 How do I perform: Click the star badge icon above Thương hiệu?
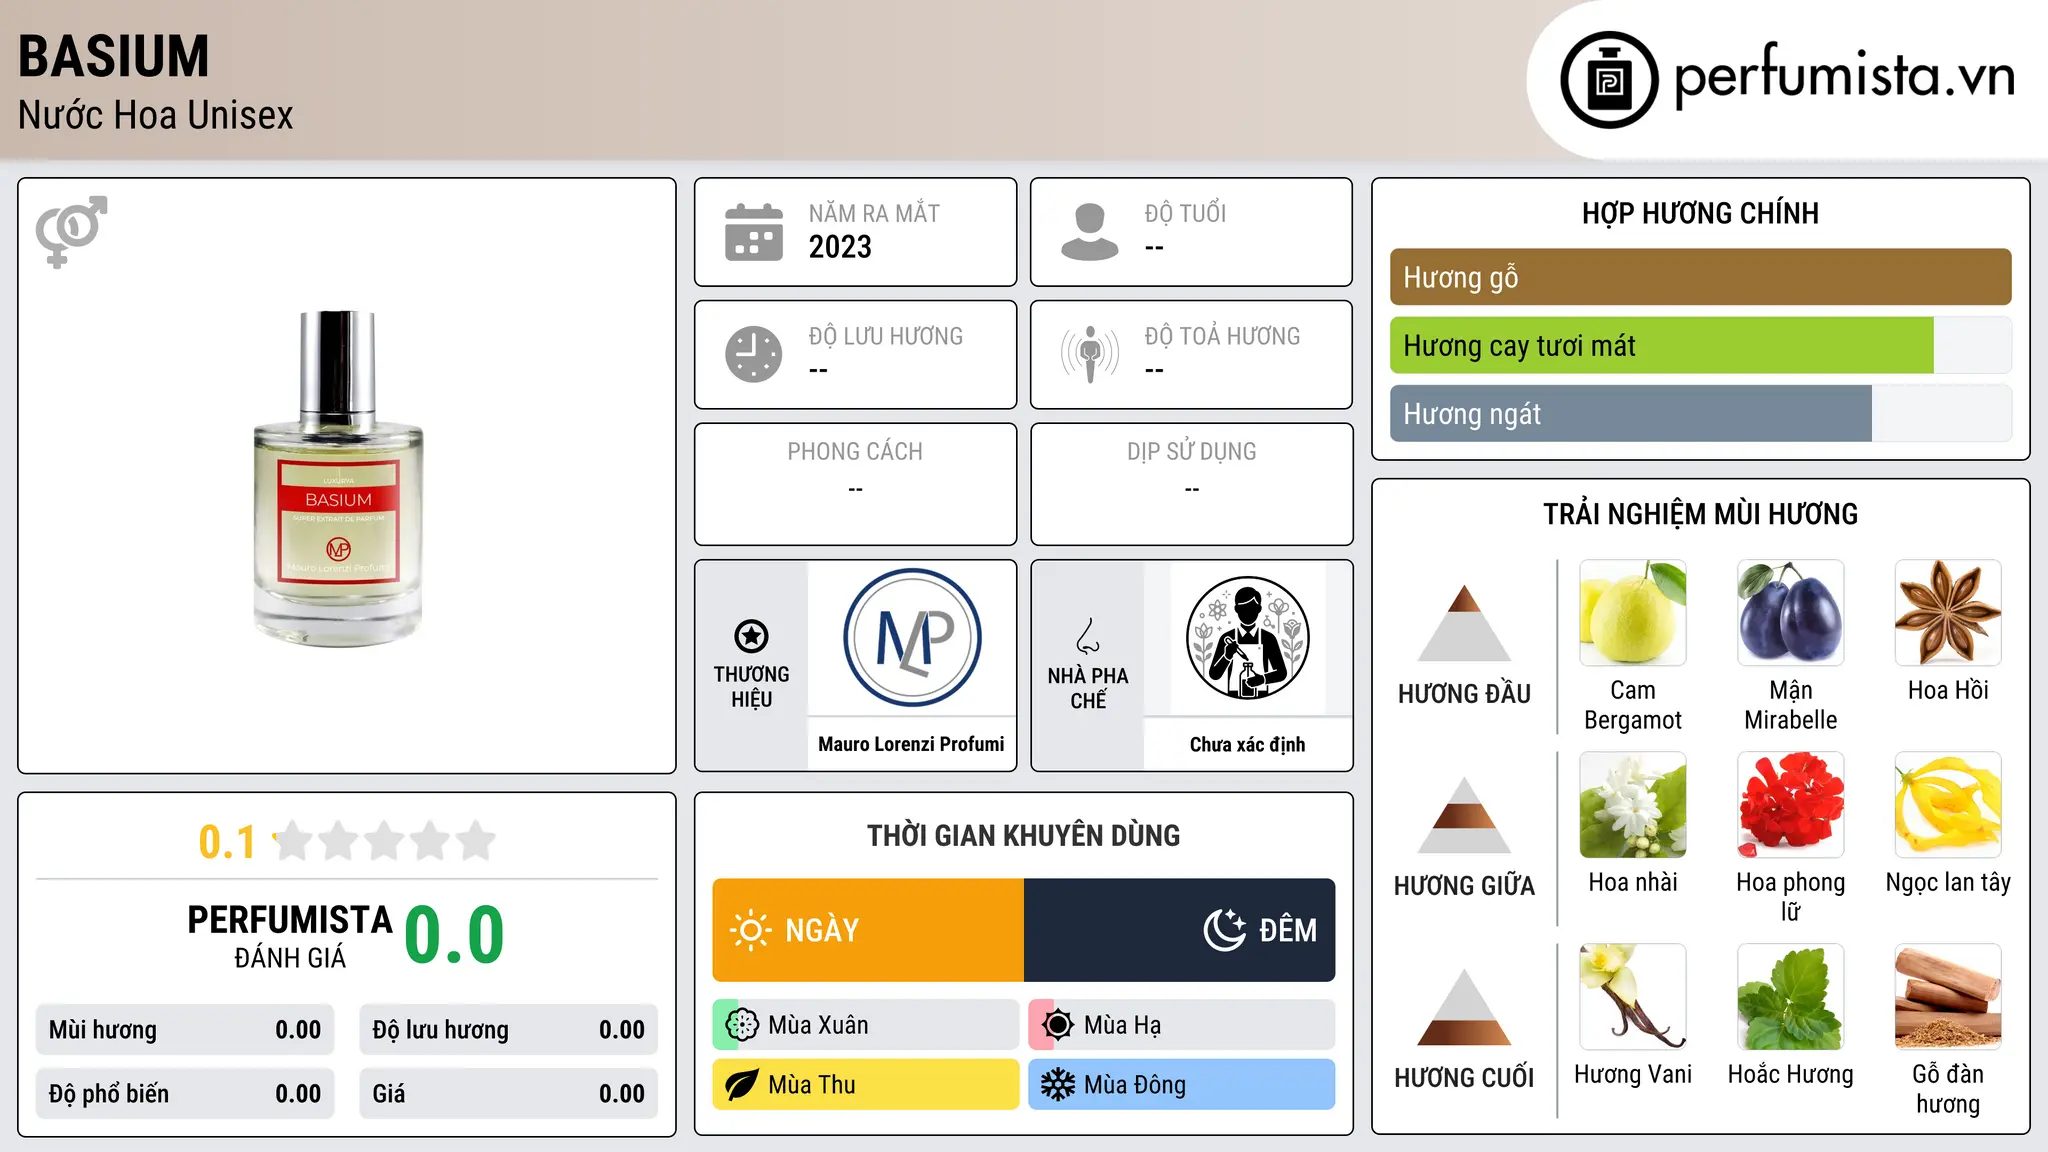click(751, 636)
